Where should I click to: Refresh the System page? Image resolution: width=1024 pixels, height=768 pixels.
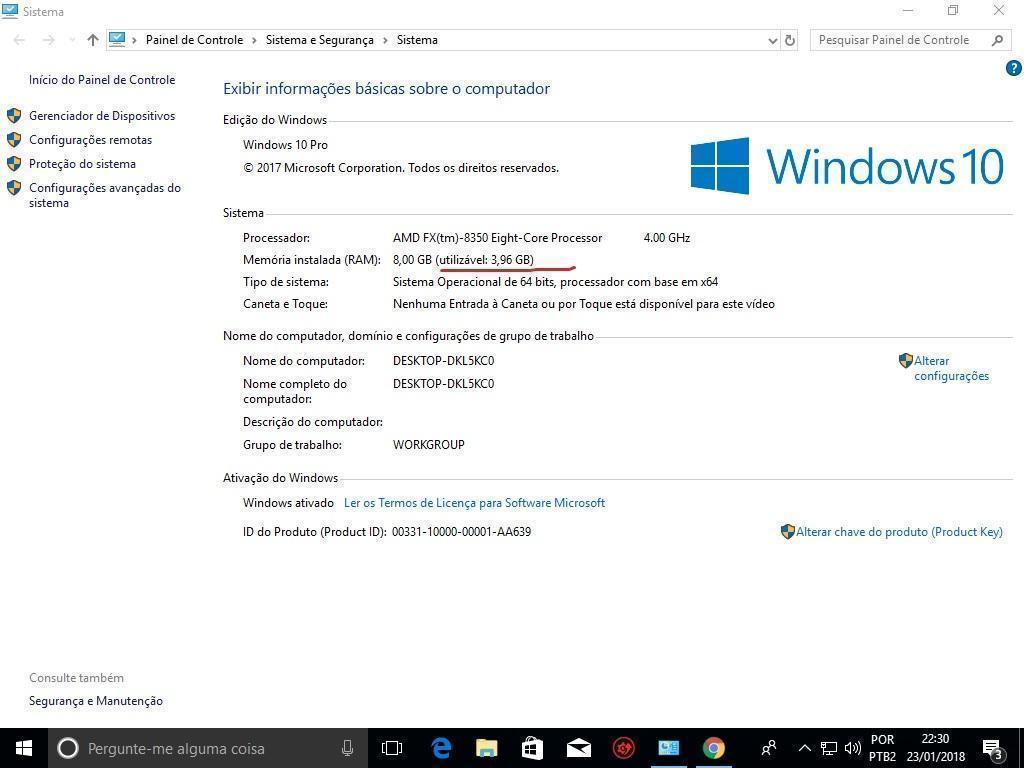click(x=790, y=40)
